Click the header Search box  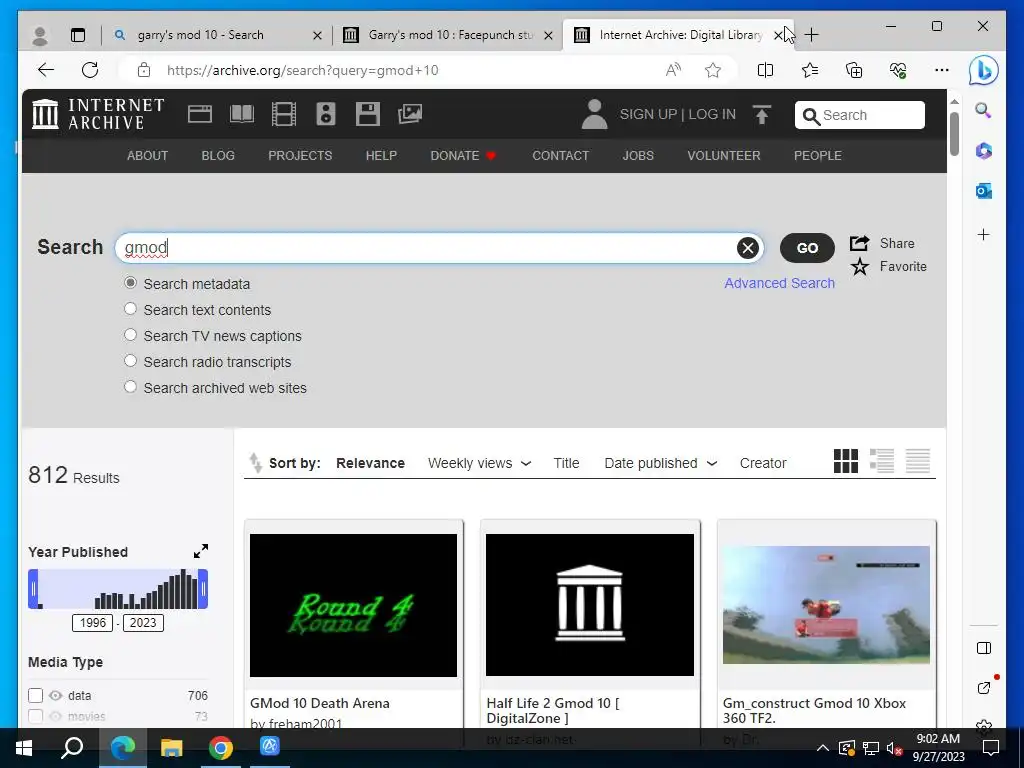tap(859, 115)
